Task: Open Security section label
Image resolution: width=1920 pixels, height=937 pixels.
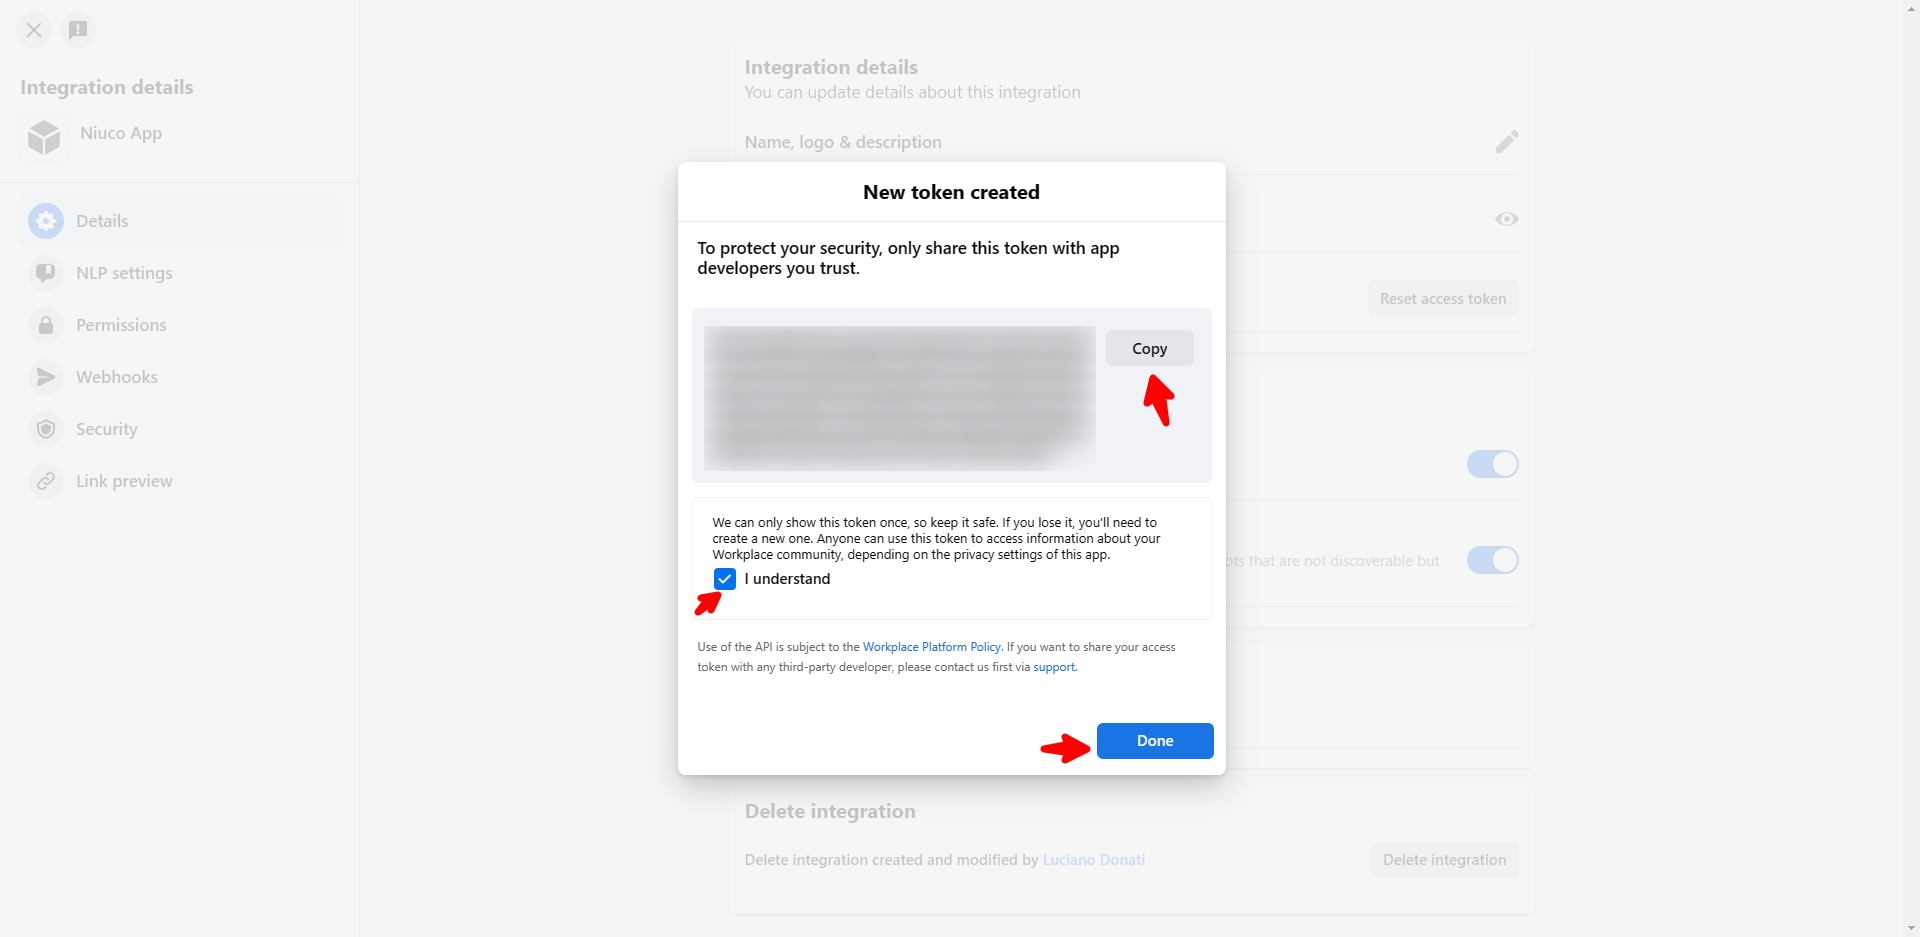Action: coord(107,429)
